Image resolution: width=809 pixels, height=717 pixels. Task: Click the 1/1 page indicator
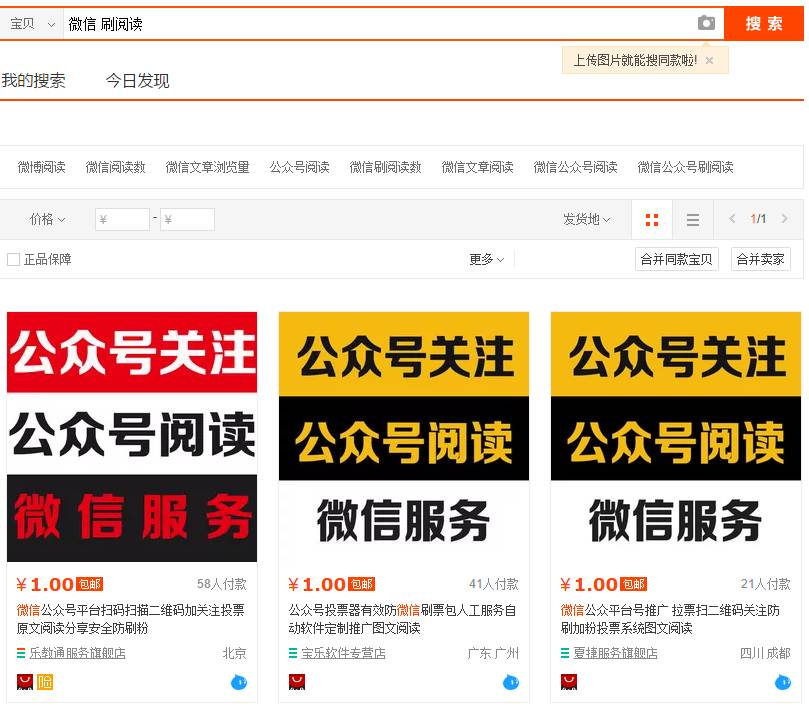pos(758,219)
